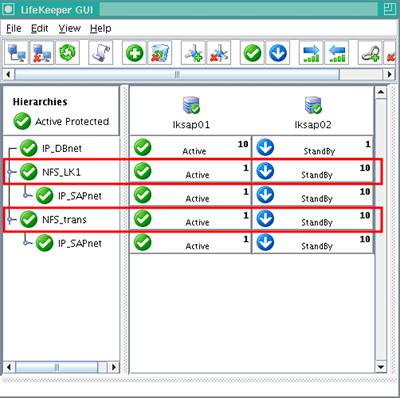This screenshot has height=398, width=400.
Task: Click the Extend Resource Hierarchy arrow icon
Action: [x=311, y=53]
